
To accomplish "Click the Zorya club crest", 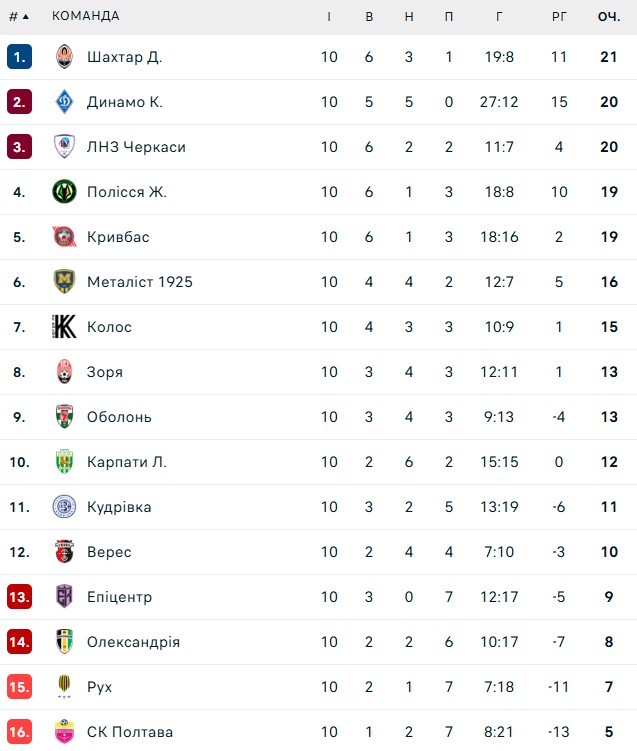I will tap(64, 372).
